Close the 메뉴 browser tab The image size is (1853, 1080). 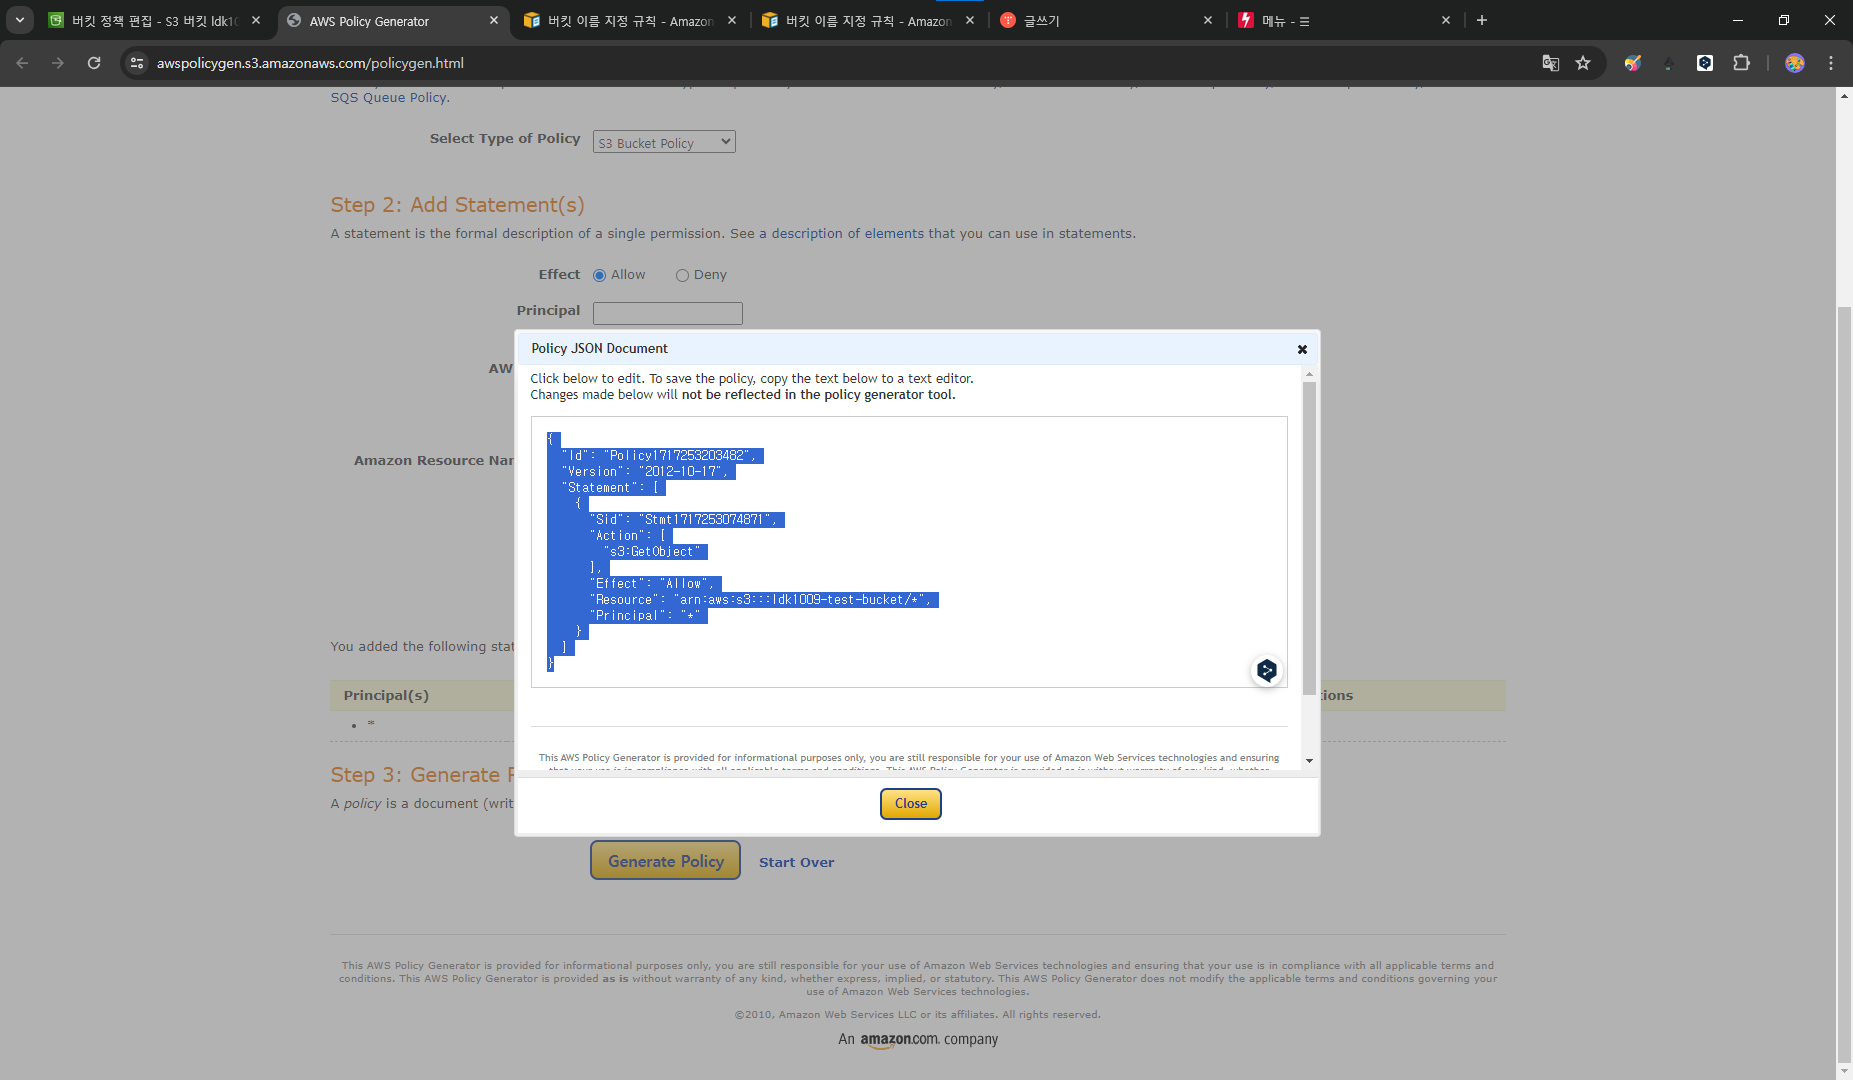[1446, 20]
